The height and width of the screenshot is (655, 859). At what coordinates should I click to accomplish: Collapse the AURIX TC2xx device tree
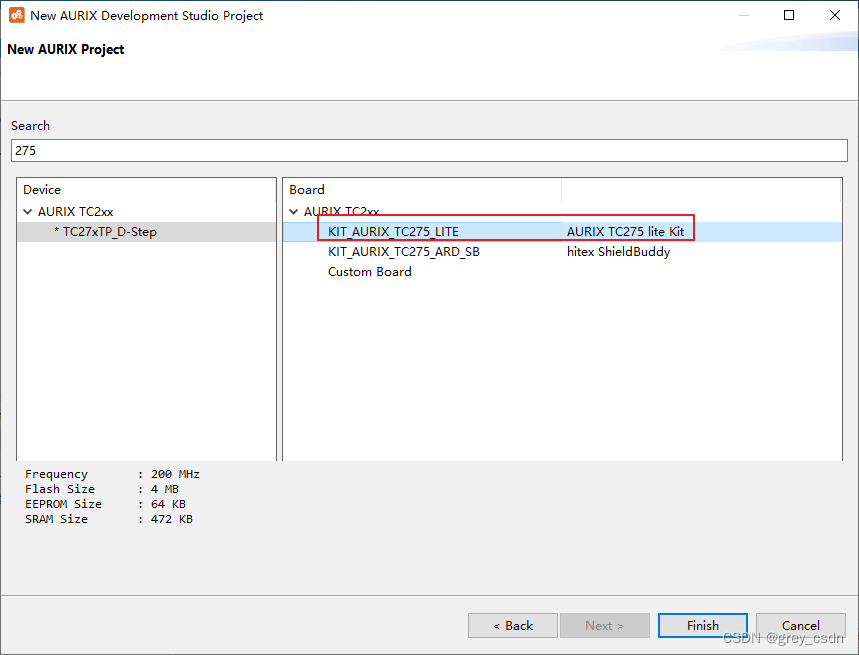[x=28, y=211]
